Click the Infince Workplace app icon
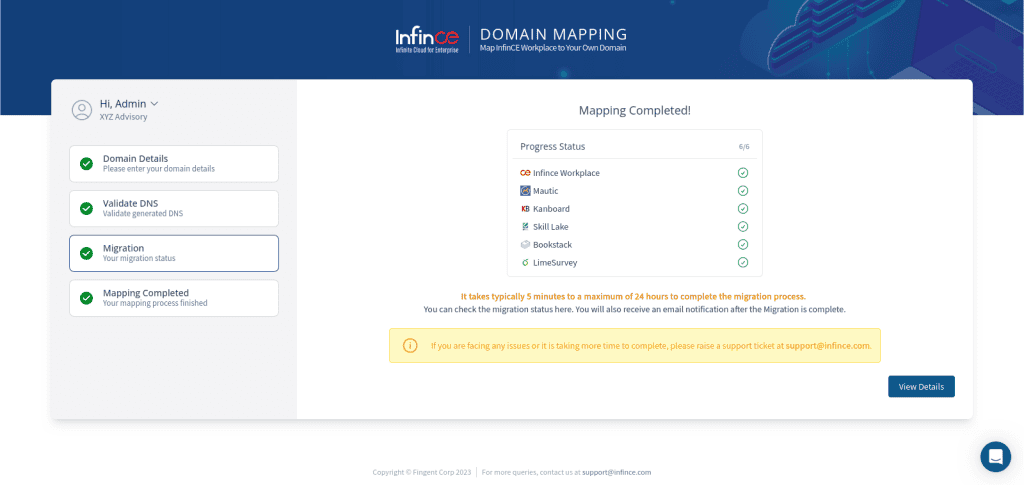The image size is (1024, 485). tap(525, 173)
